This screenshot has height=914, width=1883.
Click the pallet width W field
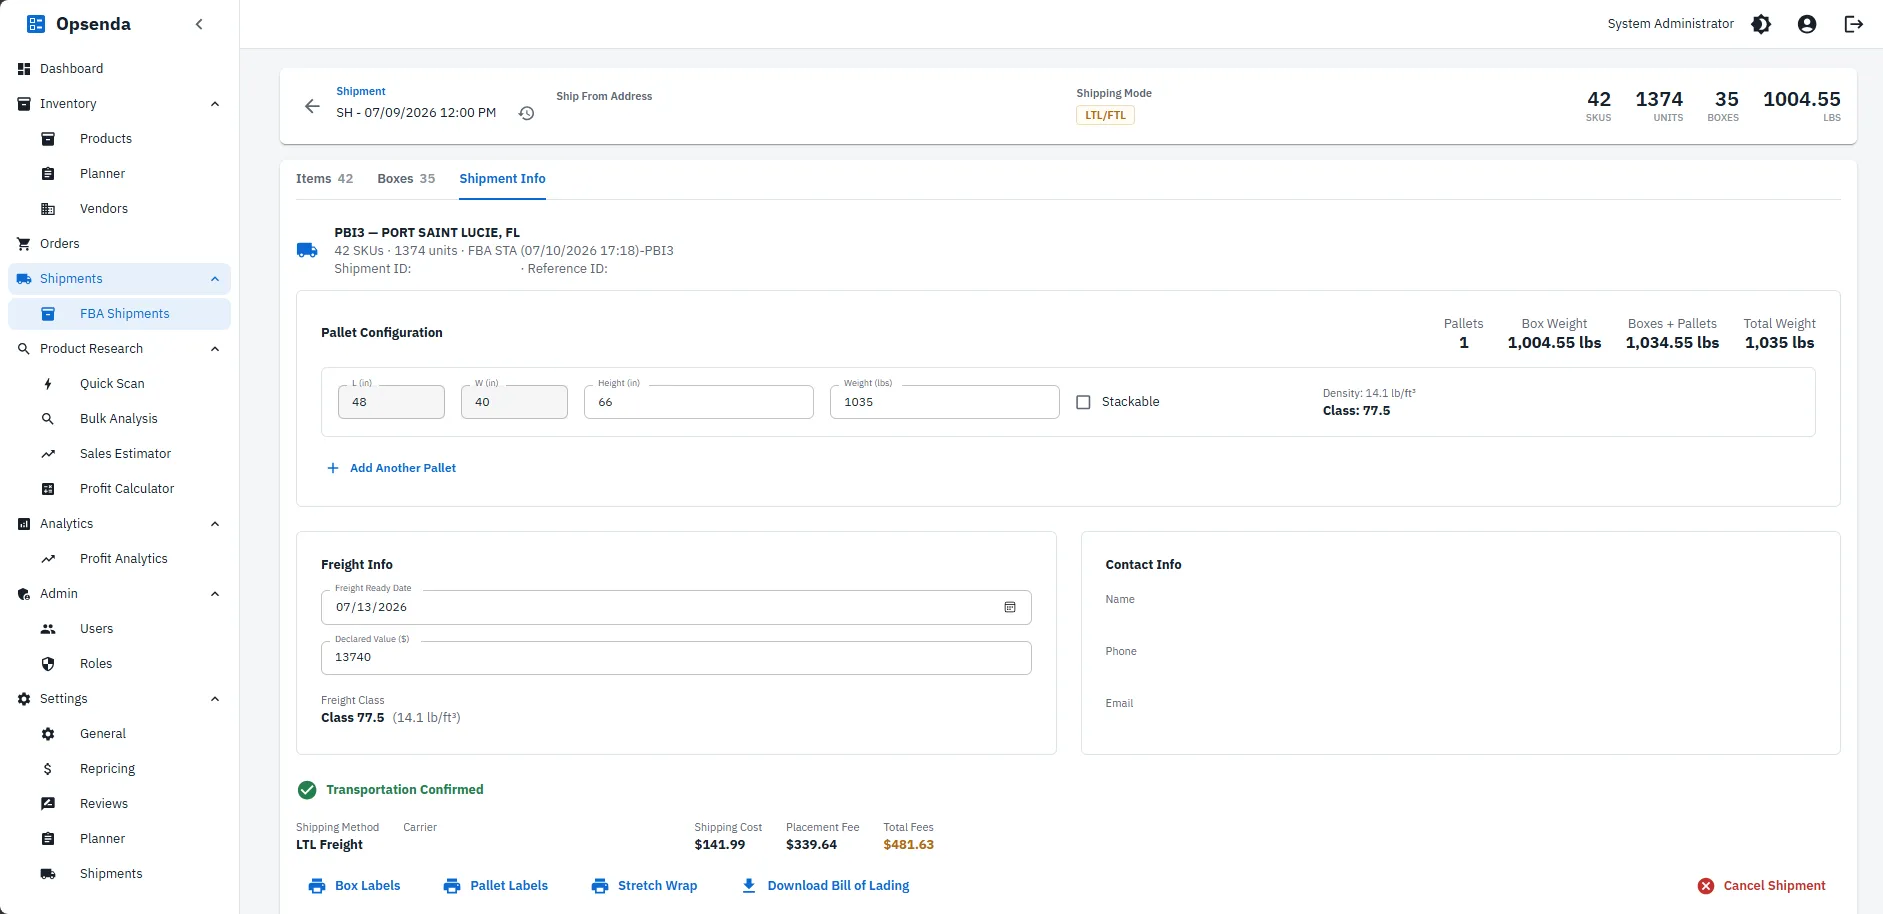[x=514, y=402]
